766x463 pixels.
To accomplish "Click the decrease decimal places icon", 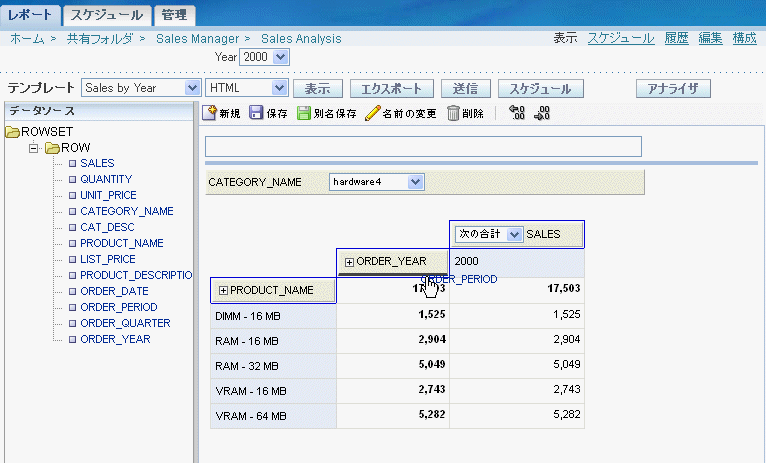I will tap(542, 113).
